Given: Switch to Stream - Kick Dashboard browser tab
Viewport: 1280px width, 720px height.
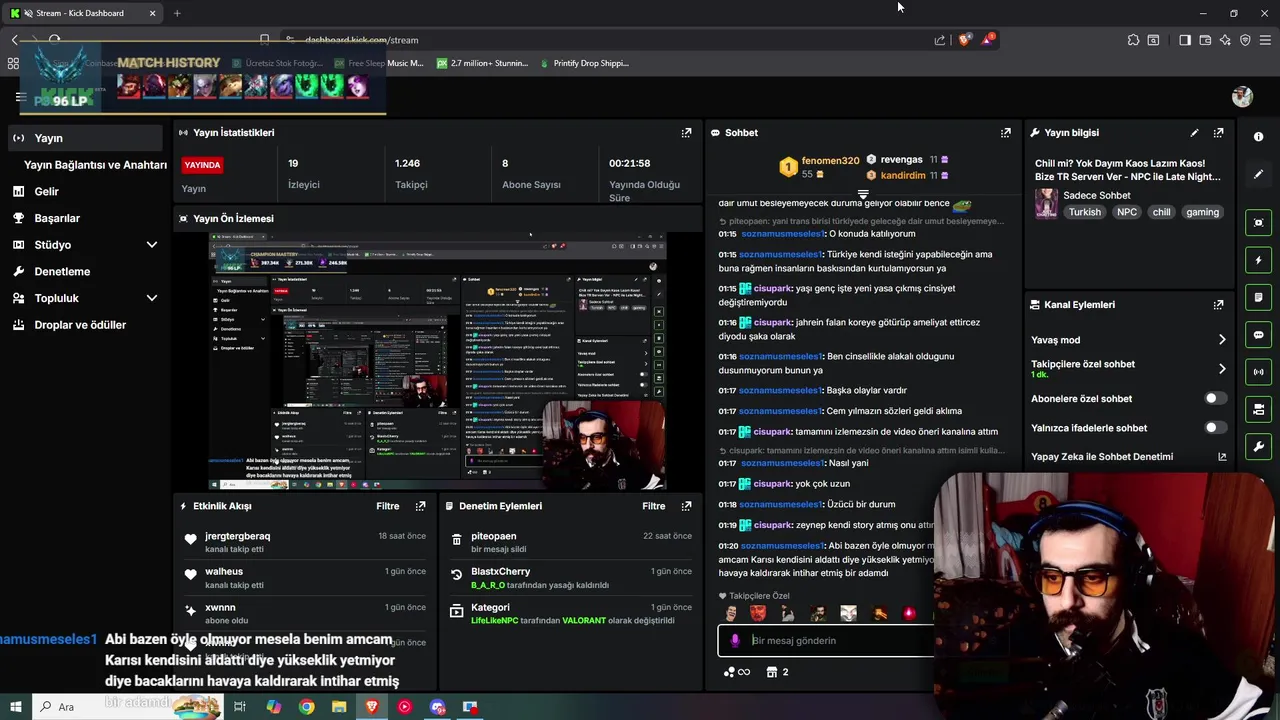Looking at the screenshot, I should 84,13.
